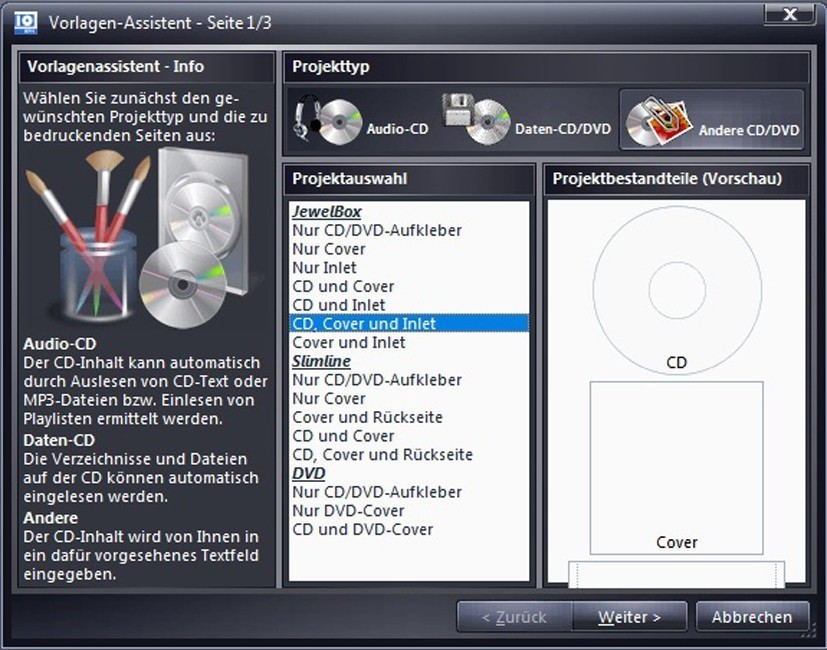Click the 'Weiter >' button
The width and height of the screenshot is (827, 650).
[x=629, y=617]
